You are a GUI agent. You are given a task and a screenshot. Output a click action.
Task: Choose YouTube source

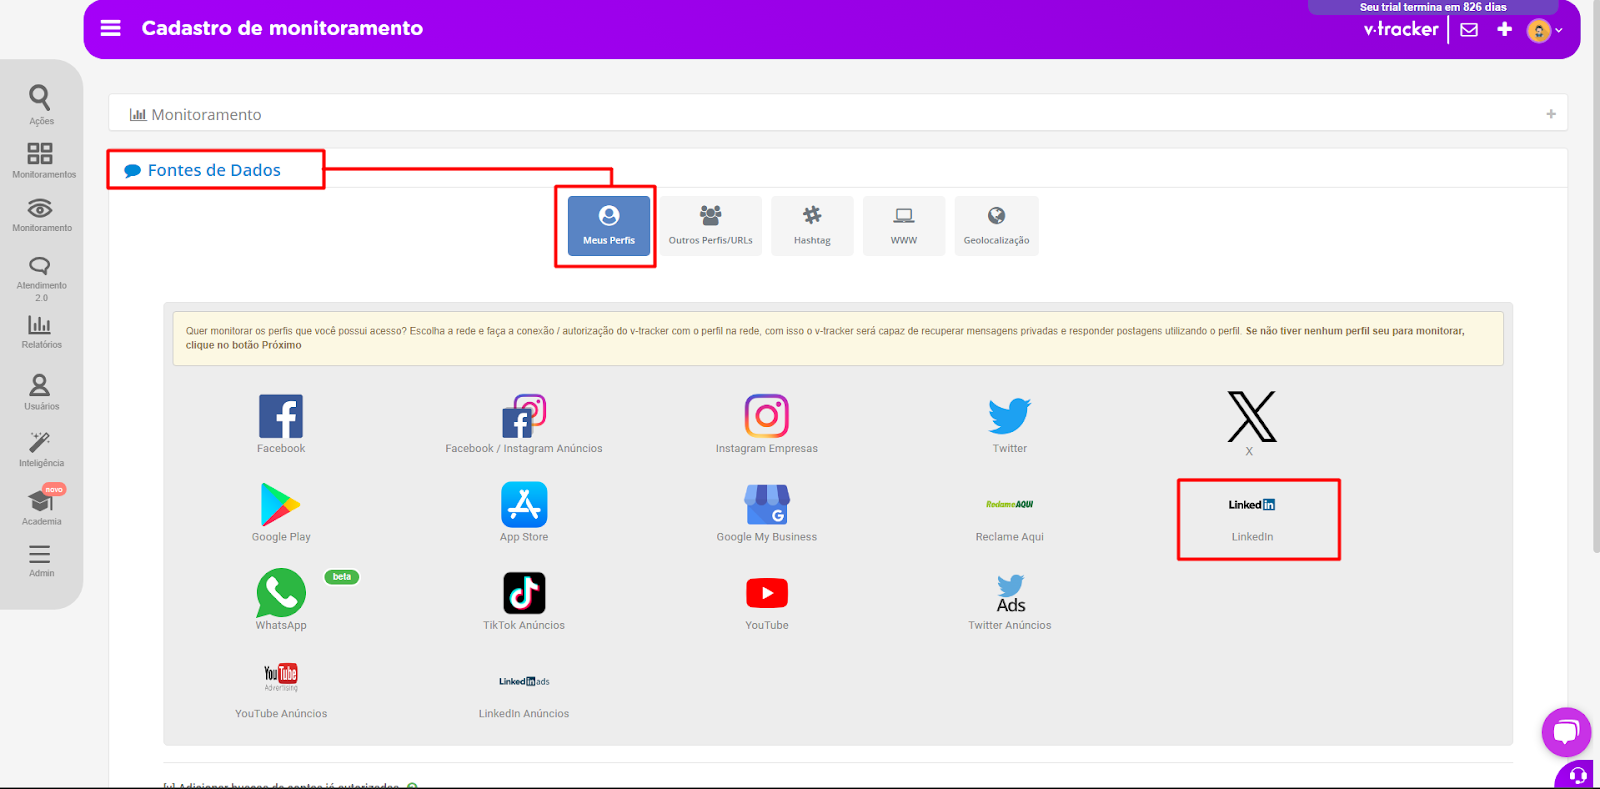click(x=767, y=603)
